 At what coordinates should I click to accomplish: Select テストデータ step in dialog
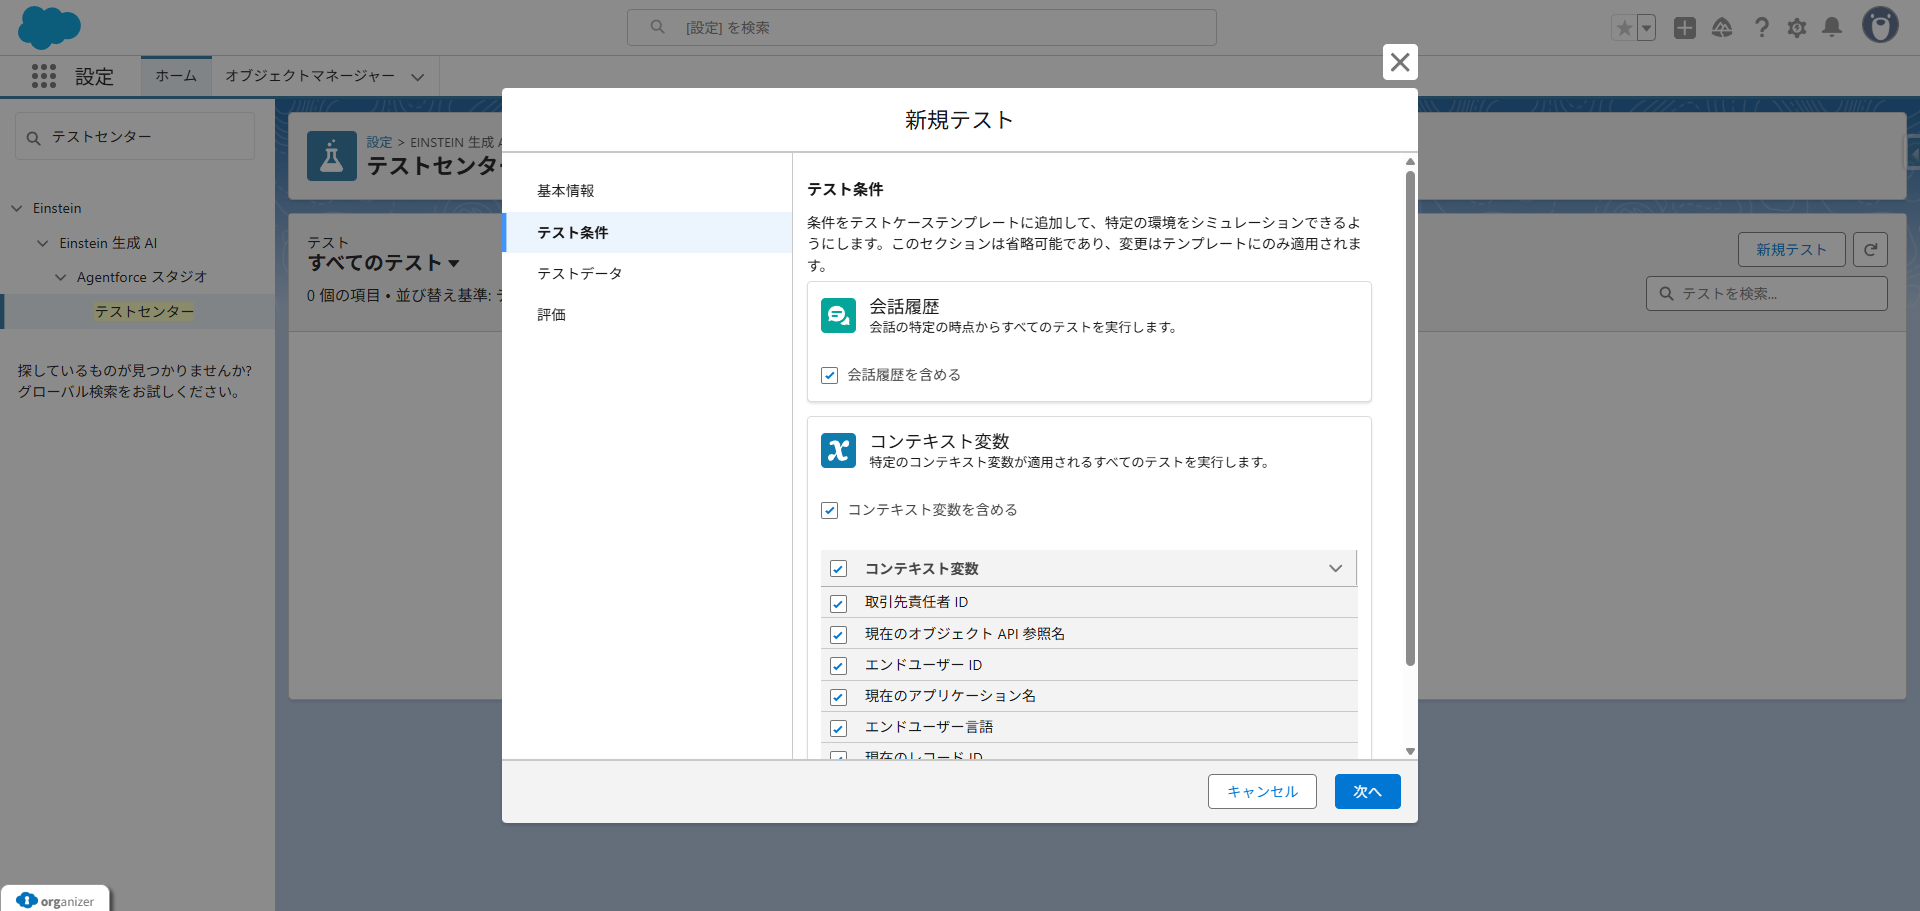647,273
